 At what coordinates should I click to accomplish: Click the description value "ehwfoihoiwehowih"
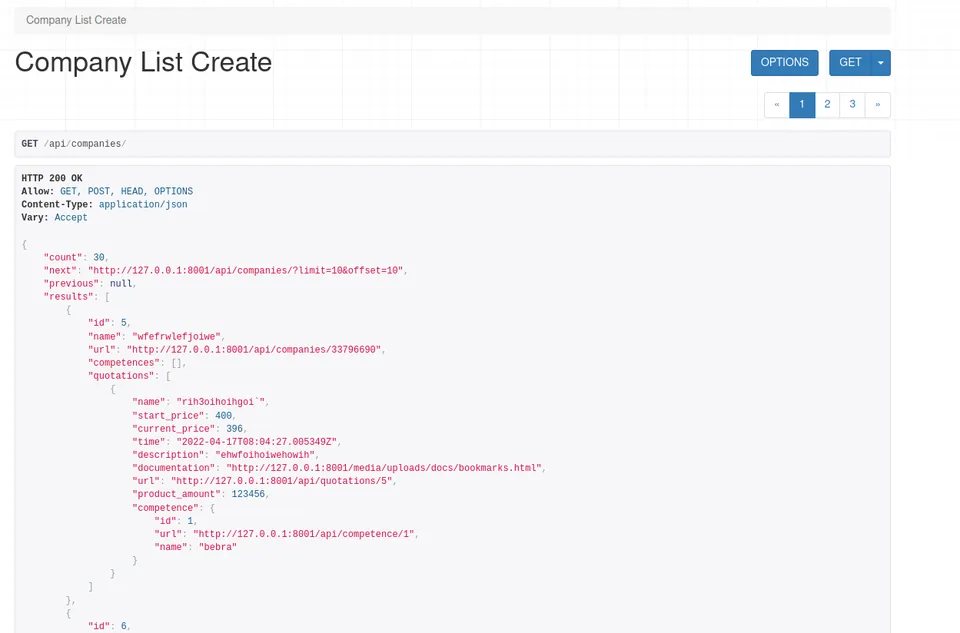pyautogui.click(x=265, y=455)
